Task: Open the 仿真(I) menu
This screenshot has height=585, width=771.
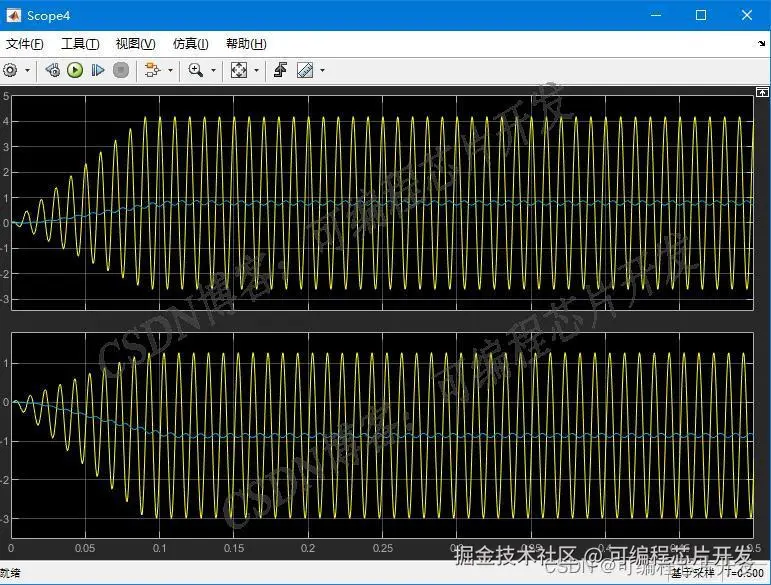Action: coord(191,44)
